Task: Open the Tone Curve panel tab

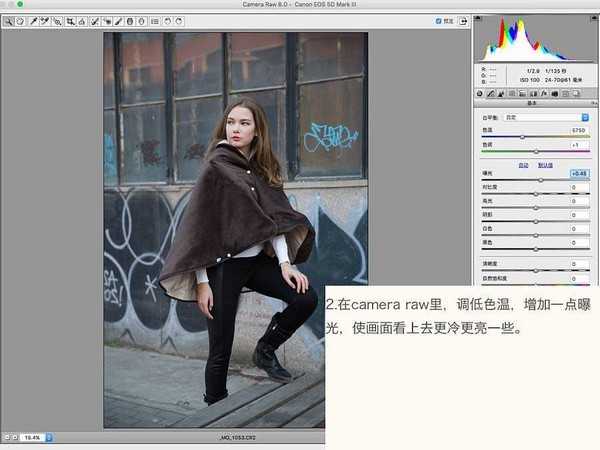Action: click(491, 93)
